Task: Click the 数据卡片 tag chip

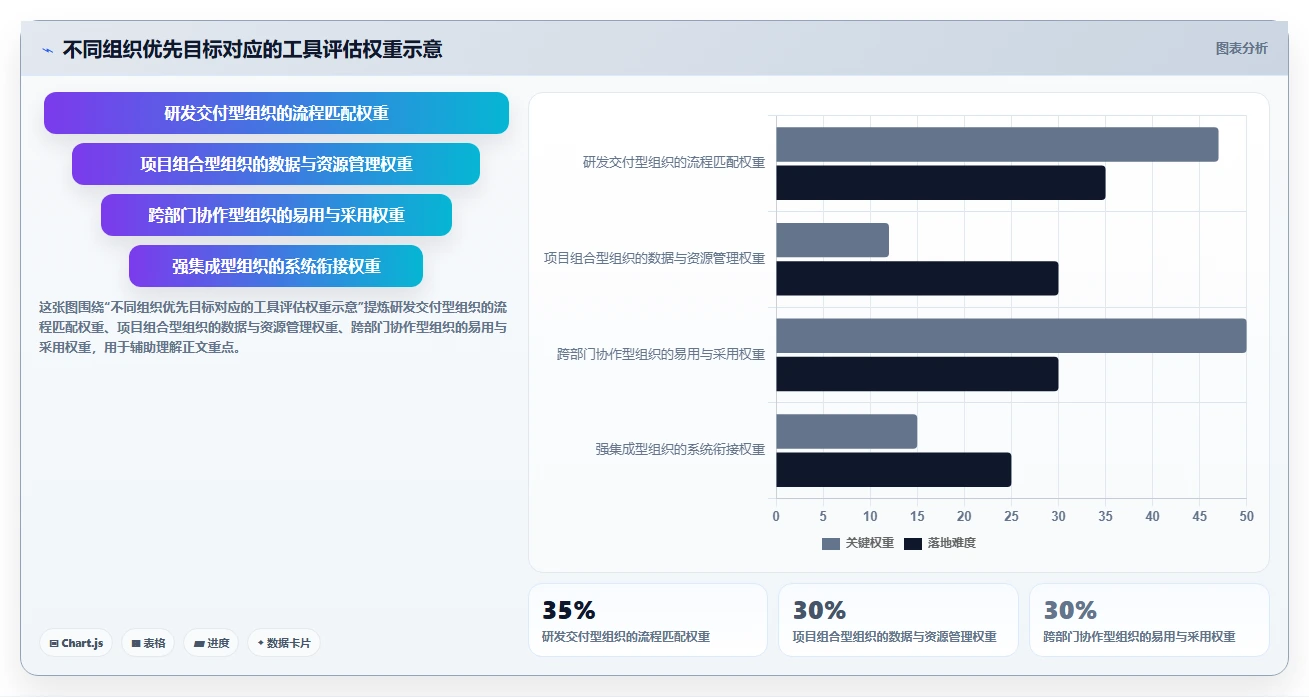Action: [x=284, y=643]
